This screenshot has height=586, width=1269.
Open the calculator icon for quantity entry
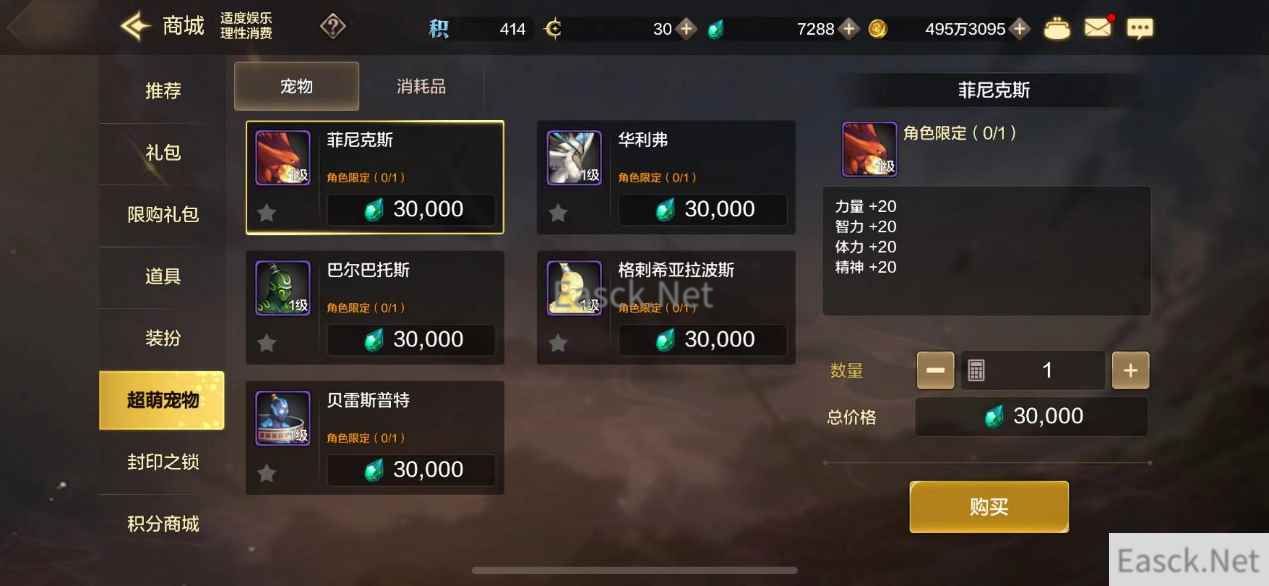pyautogui.click(x=976, y=370)
